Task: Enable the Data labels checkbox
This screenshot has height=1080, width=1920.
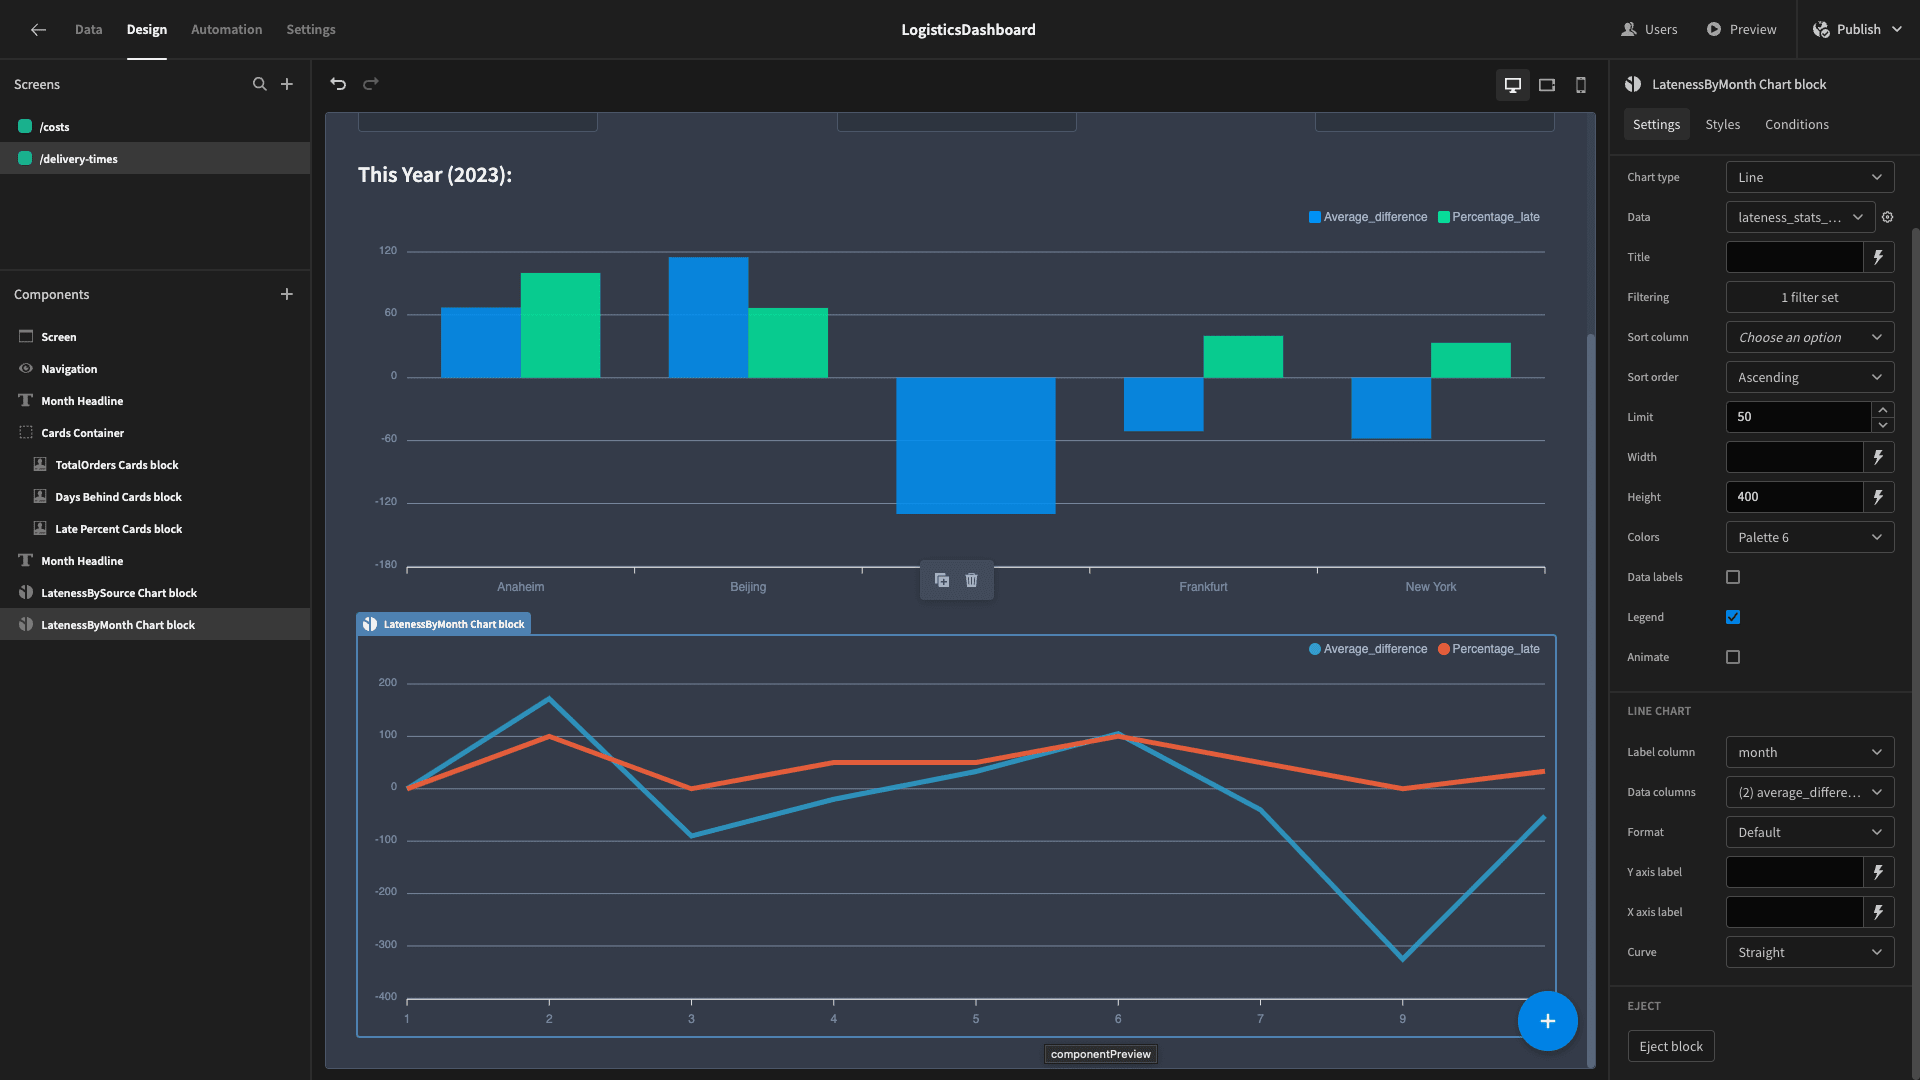Action: 1733,577
